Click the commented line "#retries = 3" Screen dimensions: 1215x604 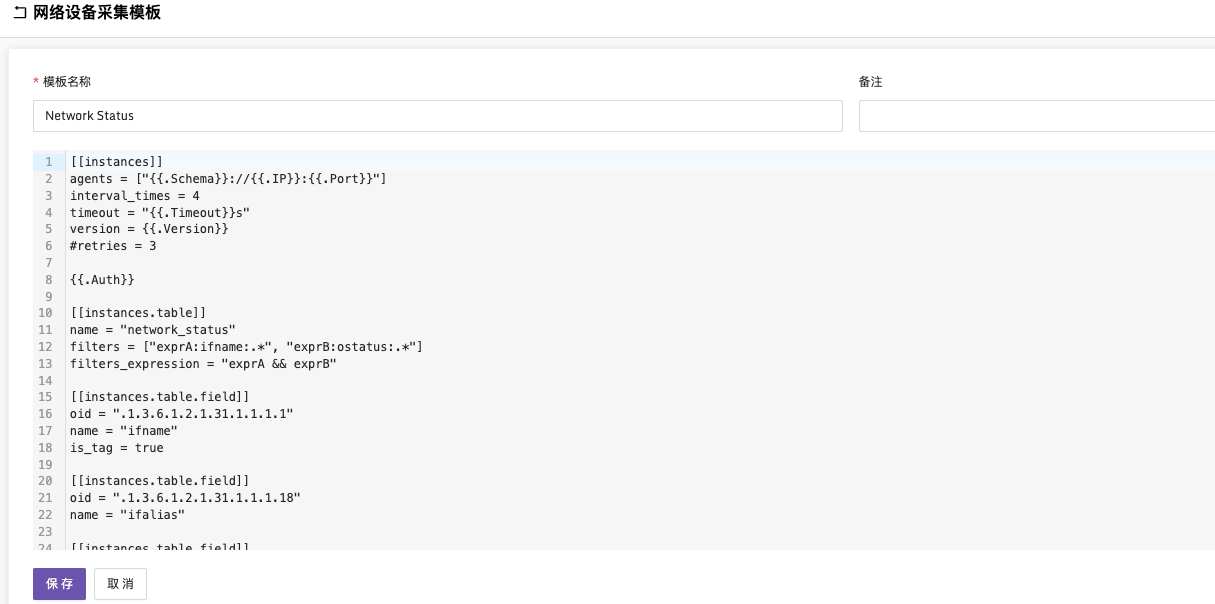coord(113,246)
